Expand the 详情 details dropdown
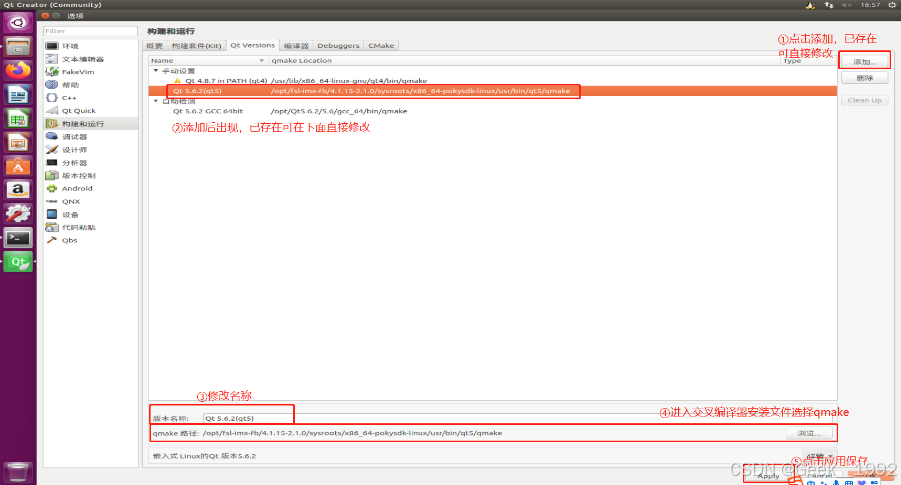The image size is (901, 485). pos(820,457)
